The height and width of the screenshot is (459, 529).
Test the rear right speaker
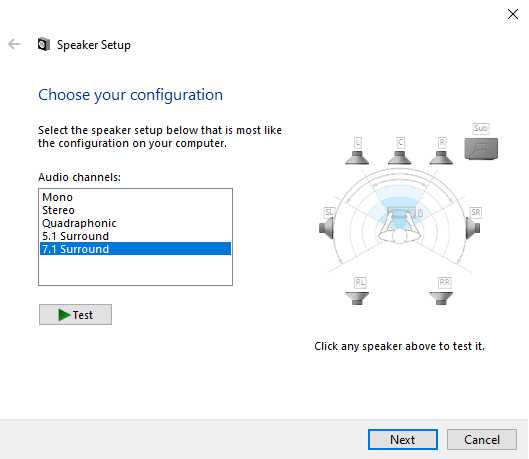tap(441, 298)
